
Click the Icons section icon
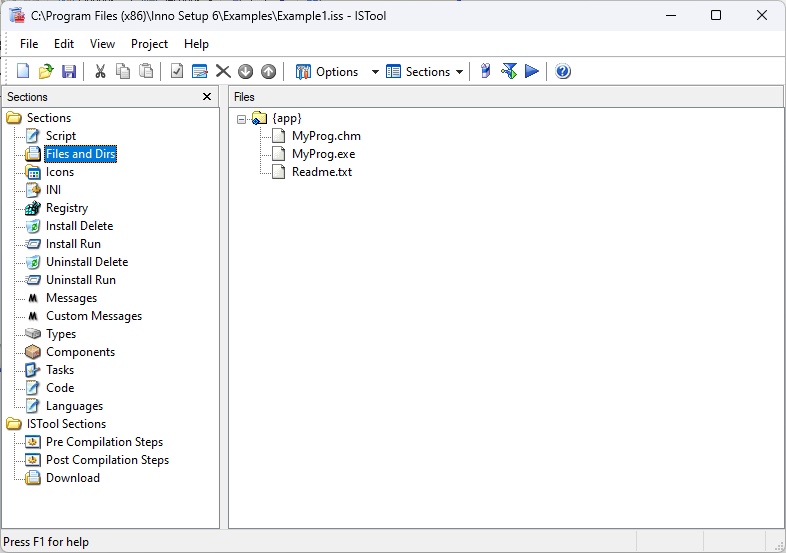(33, 172)
